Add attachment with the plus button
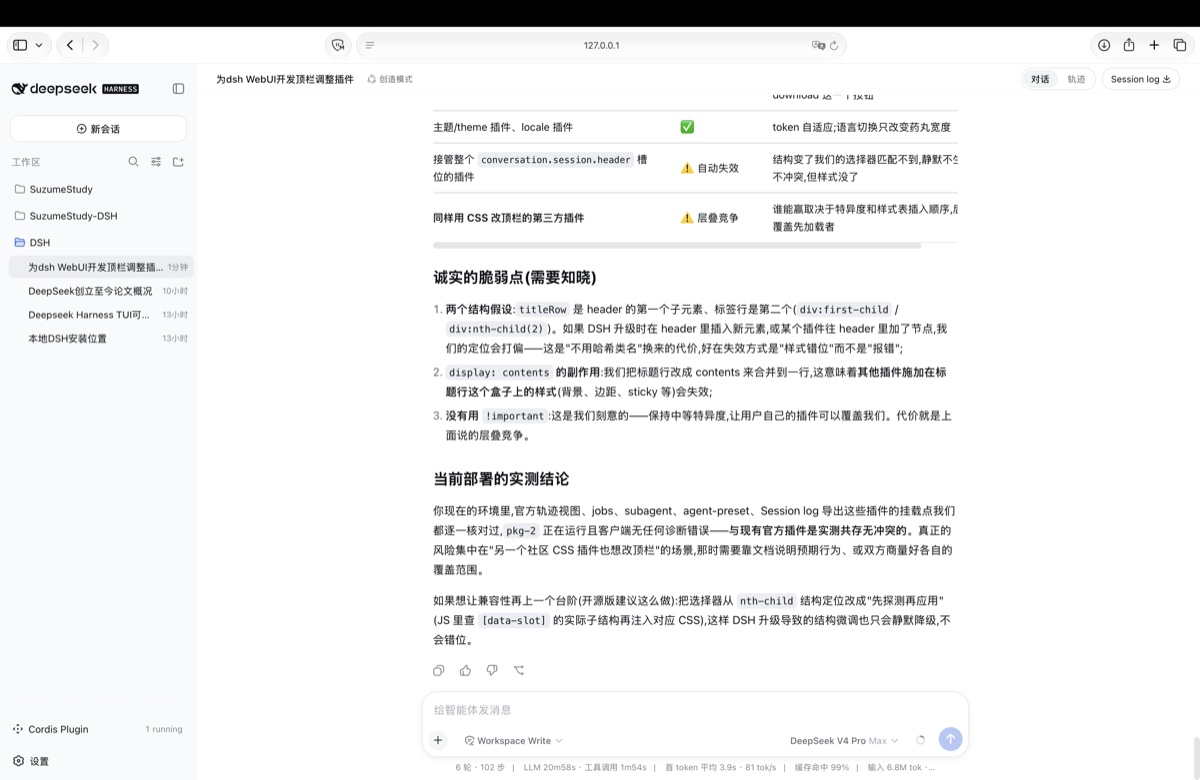The width and height of the screenshot is (1200, 780). pyautogui.click(x=438, y=740)
